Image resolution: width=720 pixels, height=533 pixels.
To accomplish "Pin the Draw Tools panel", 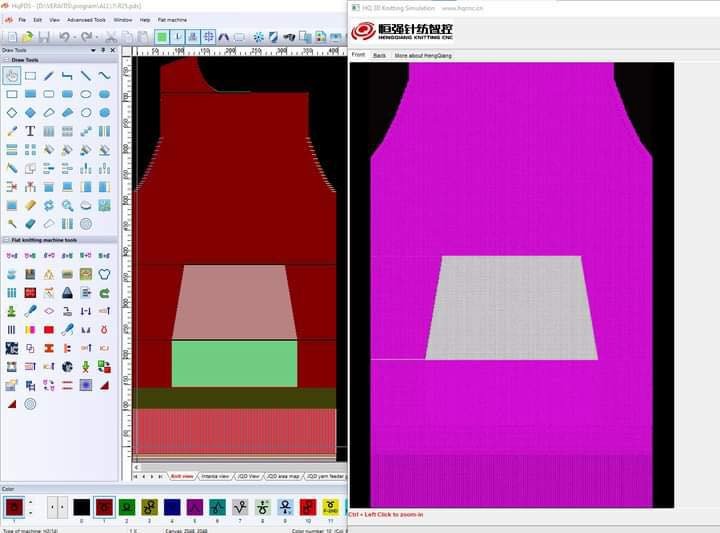I will 101,50.
